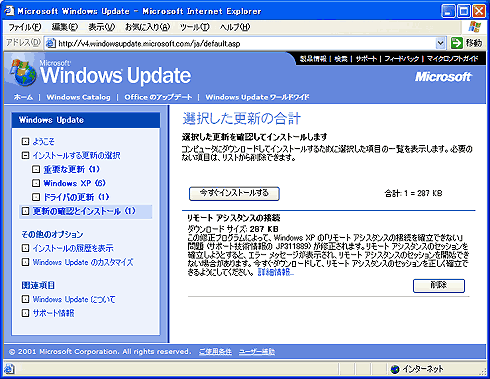Click the Internet zone globe in status bar
This screenshot has height=379, width=490.
point(395,369)
